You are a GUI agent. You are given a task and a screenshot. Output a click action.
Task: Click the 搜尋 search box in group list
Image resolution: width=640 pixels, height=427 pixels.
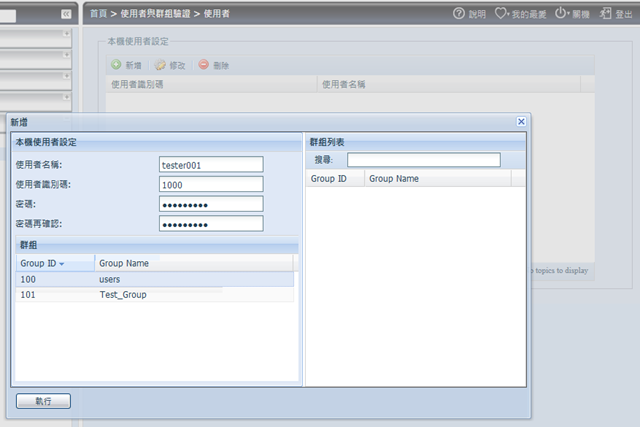pos(424,160)
